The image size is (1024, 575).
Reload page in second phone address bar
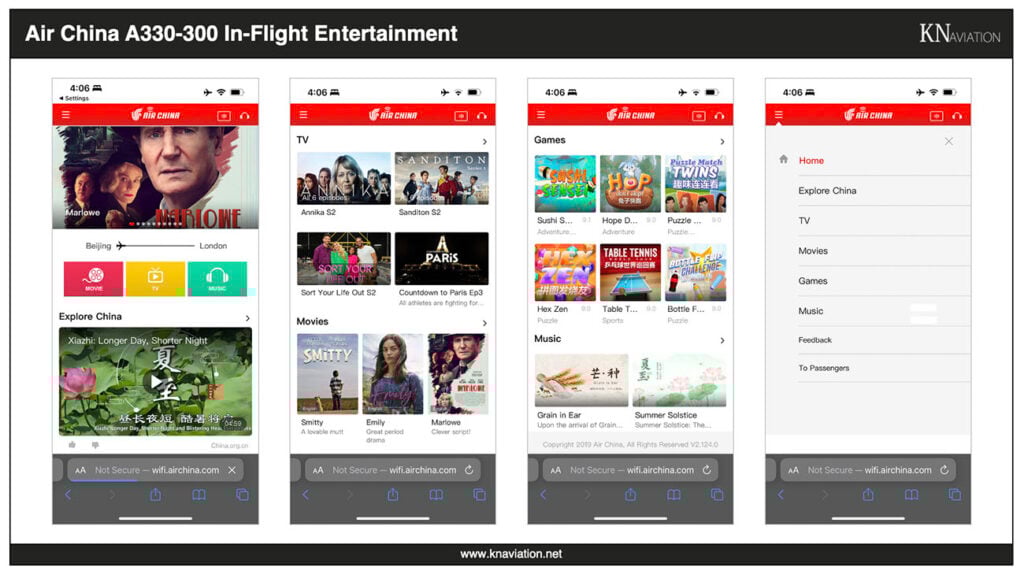tap(469, 470)
